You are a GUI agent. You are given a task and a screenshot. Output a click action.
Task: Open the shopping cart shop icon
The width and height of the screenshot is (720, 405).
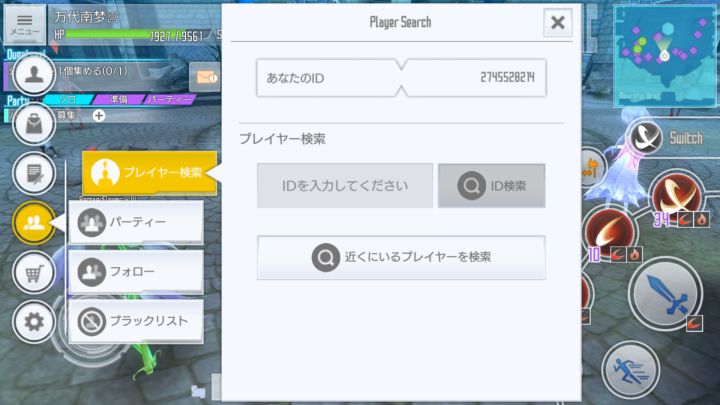pyautogui.click(x=34, y=272)
